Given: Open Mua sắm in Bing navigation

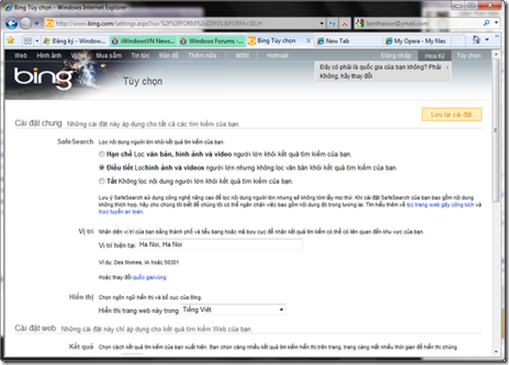Looking at the screenshot, I should pyautogui.click(x=109, y=55).
